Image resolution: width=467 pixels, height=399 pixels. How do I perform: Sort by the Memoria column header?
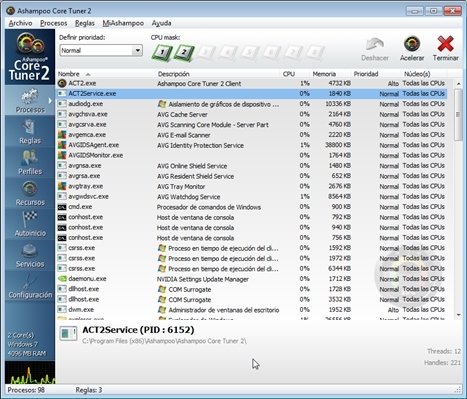click(324, 74)
